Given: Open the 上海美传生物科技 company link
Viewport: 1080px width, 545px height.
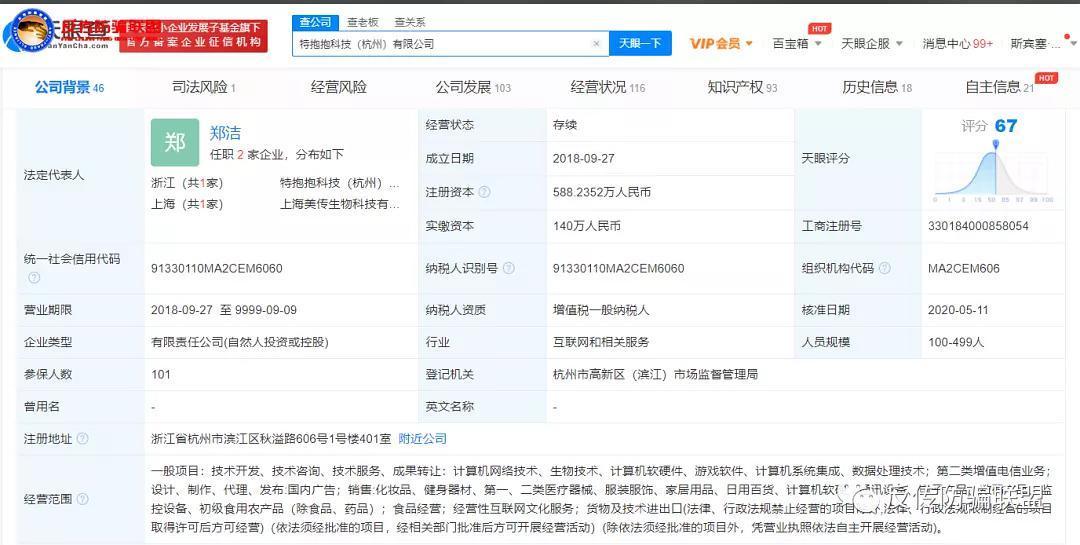Looking at the screenshot, I should tap(340, 205).
